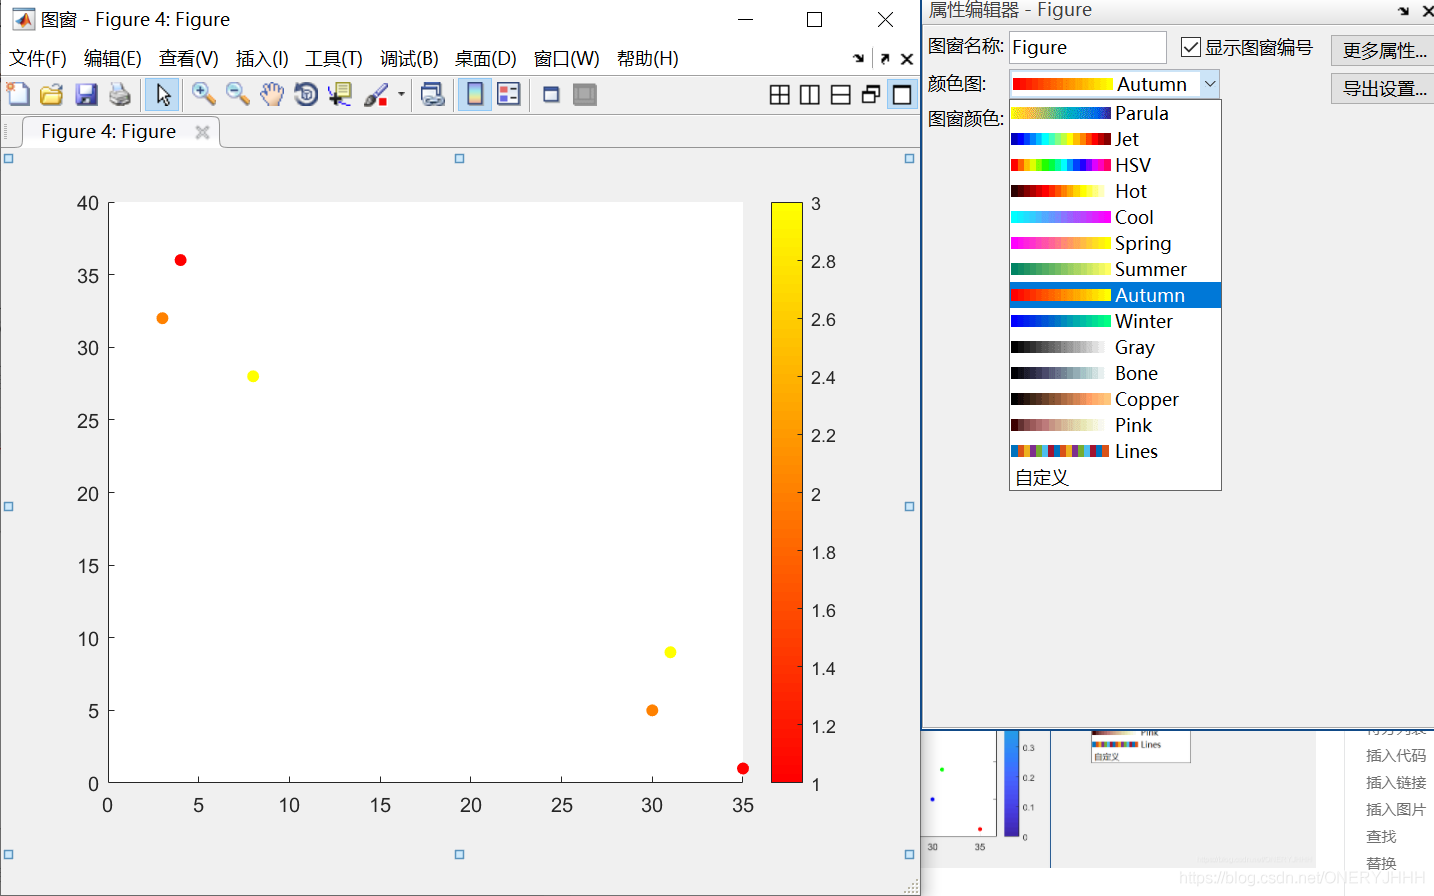Viewport: 1434px width, 896px height.
Task: Choose the Jet colormap
Action: click(1115, 139)
